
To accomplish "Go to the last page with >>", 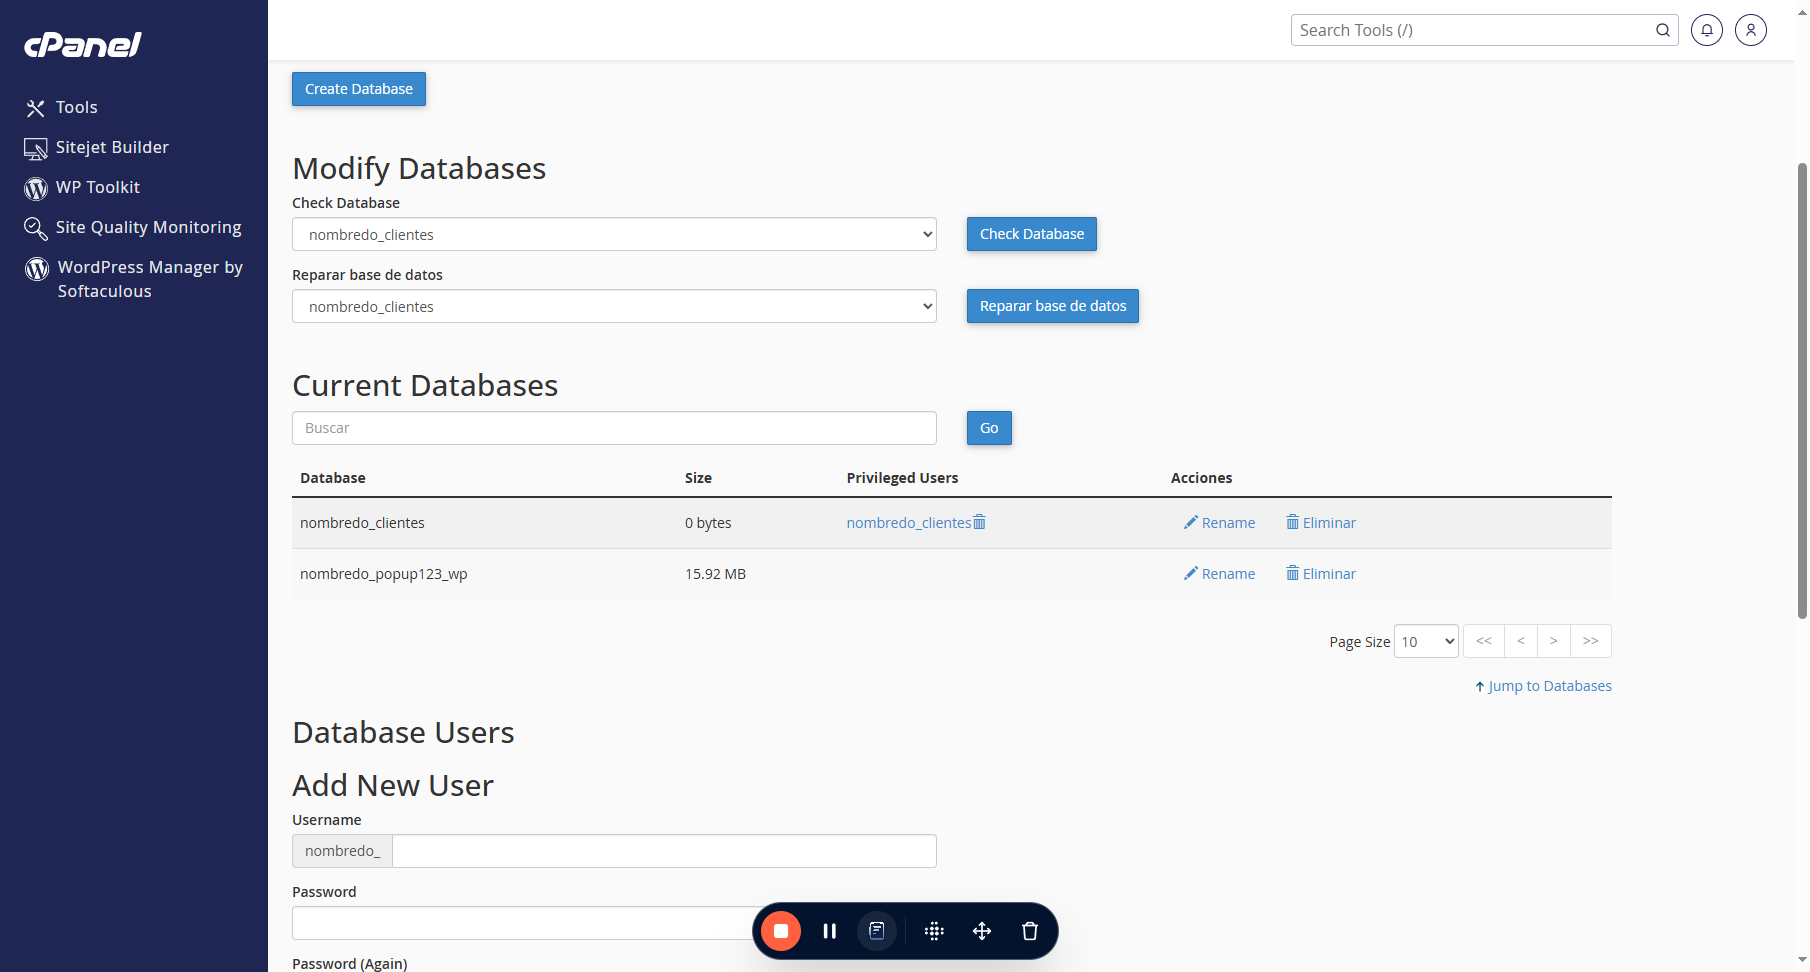I will (x=1590, y=641).
